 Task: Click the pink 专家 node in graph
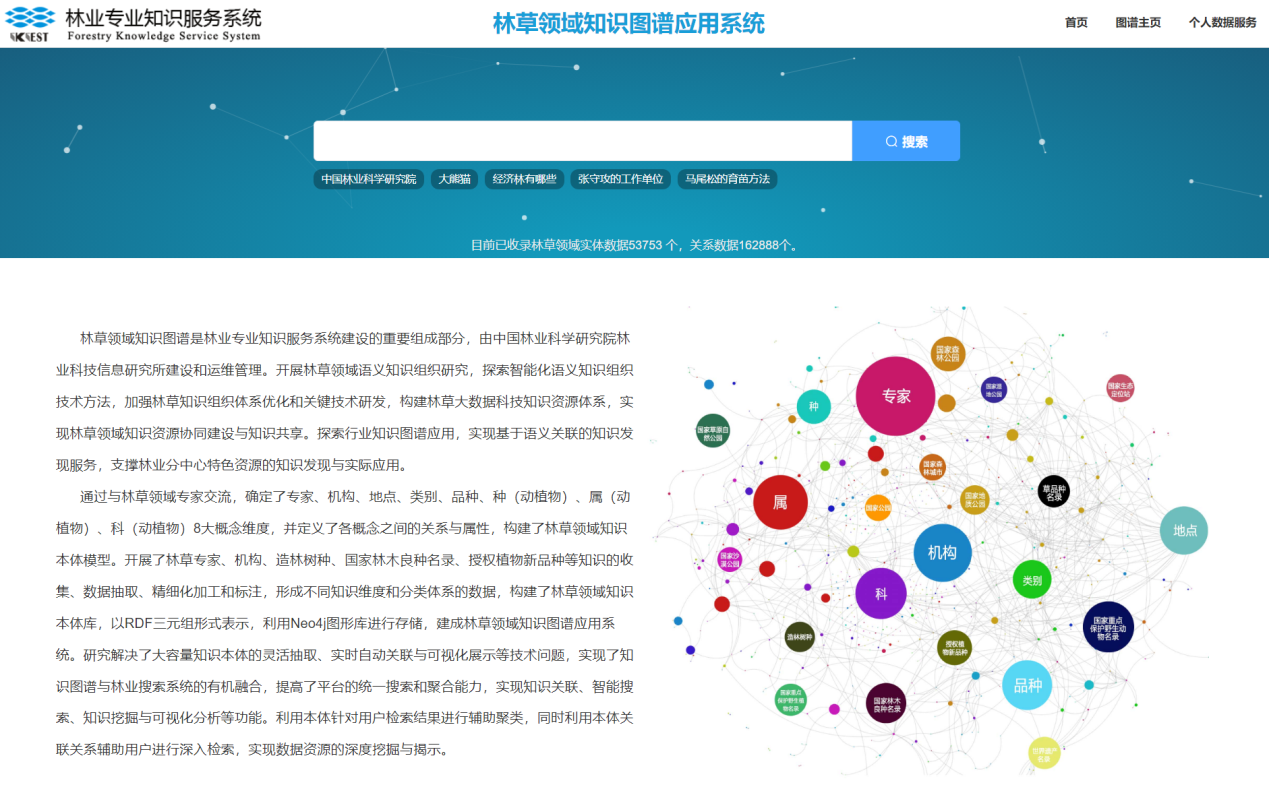tap(895, 396)
